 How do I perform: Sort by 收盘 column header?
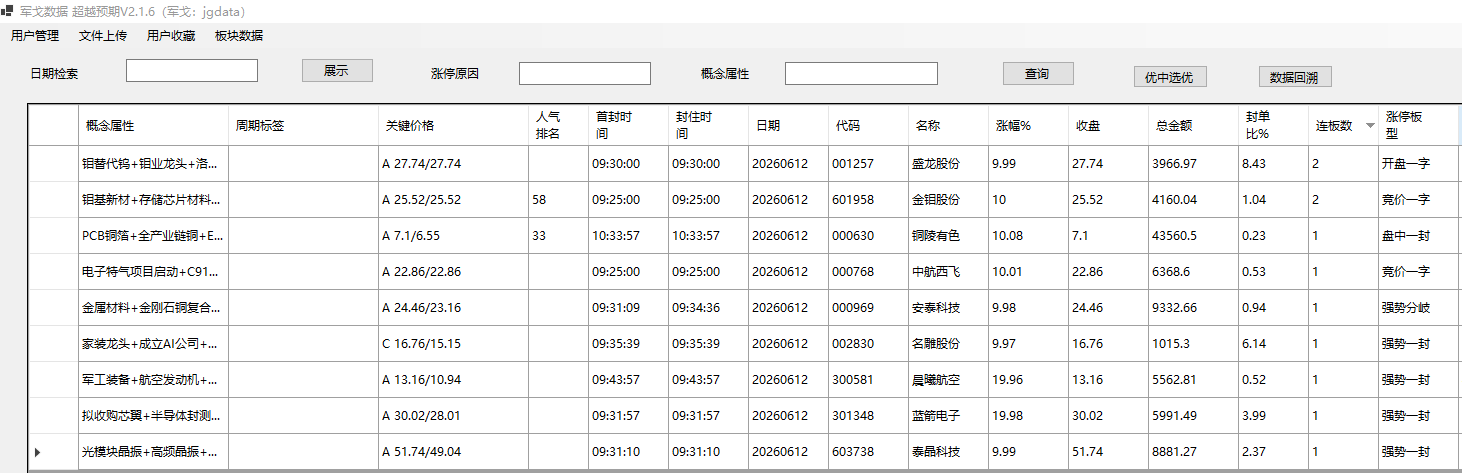[1108, 126]
